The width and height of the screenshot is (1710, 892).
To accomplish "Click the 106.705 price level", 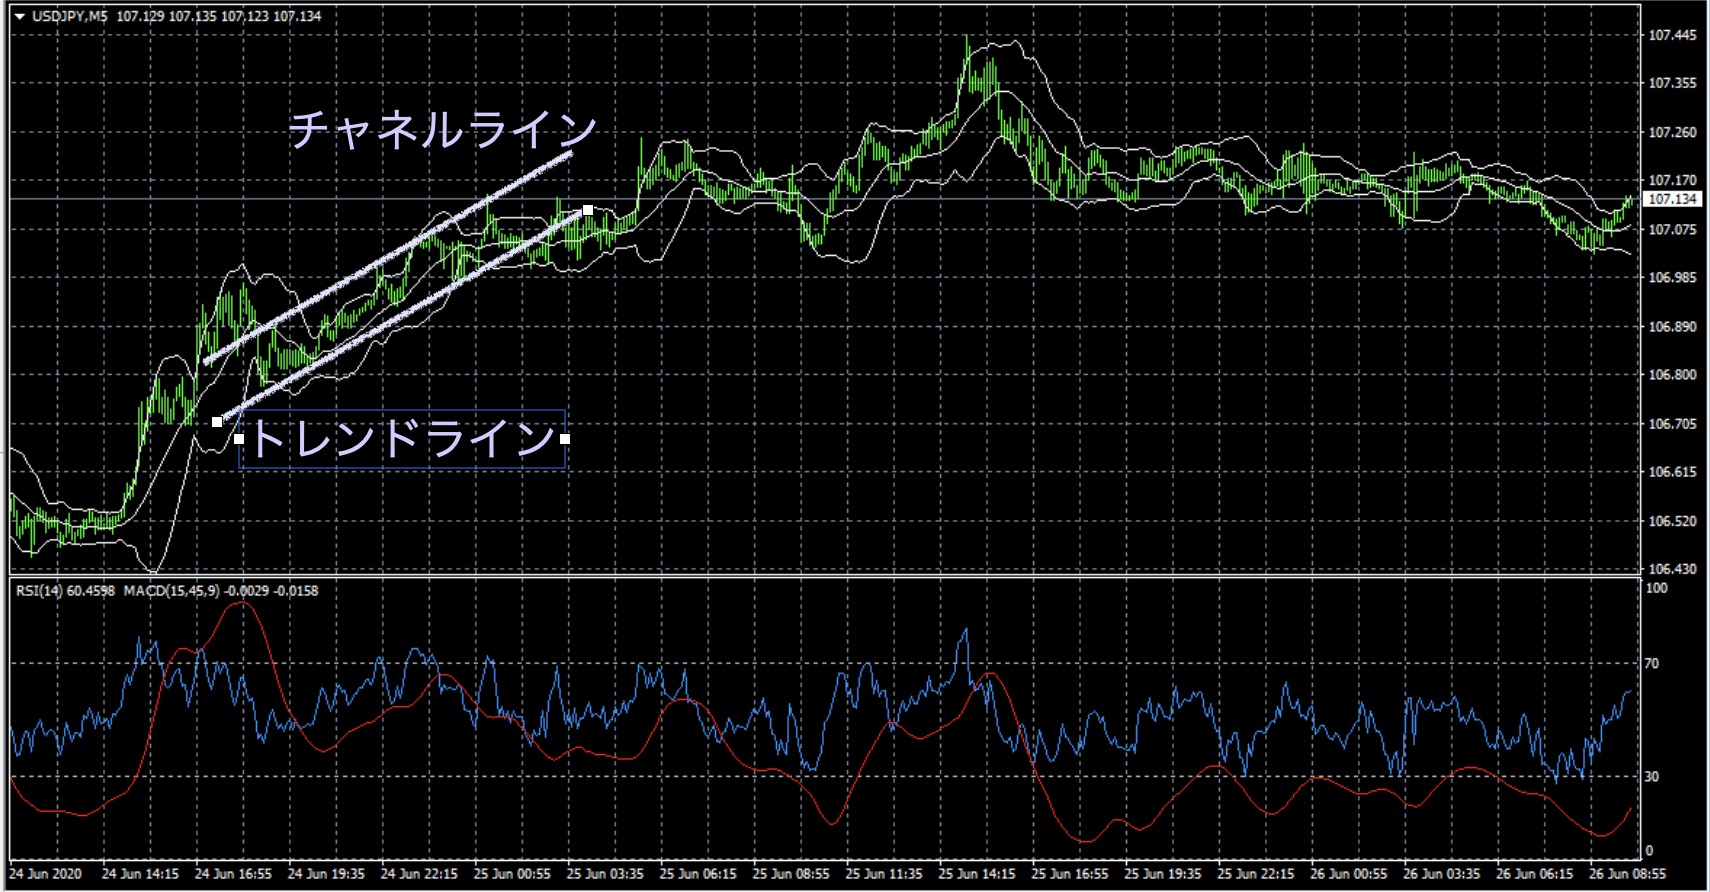I will point(1672,424).
